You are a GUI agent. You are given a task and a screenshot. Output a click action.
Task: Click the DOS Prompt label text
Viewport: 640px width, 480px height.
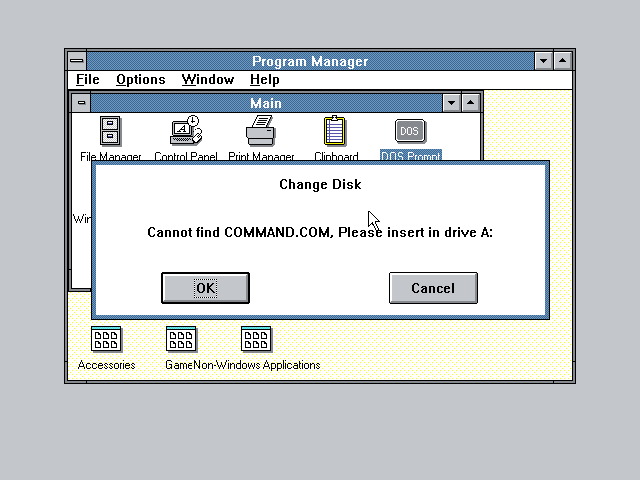tap(411, 156)
